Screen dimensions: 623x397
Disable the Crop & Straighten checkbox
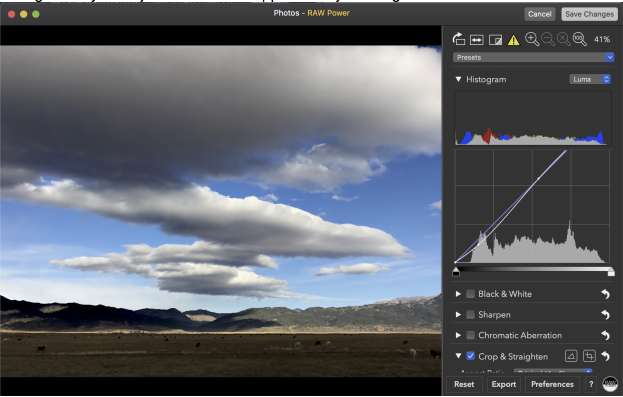tap(470, 356)
